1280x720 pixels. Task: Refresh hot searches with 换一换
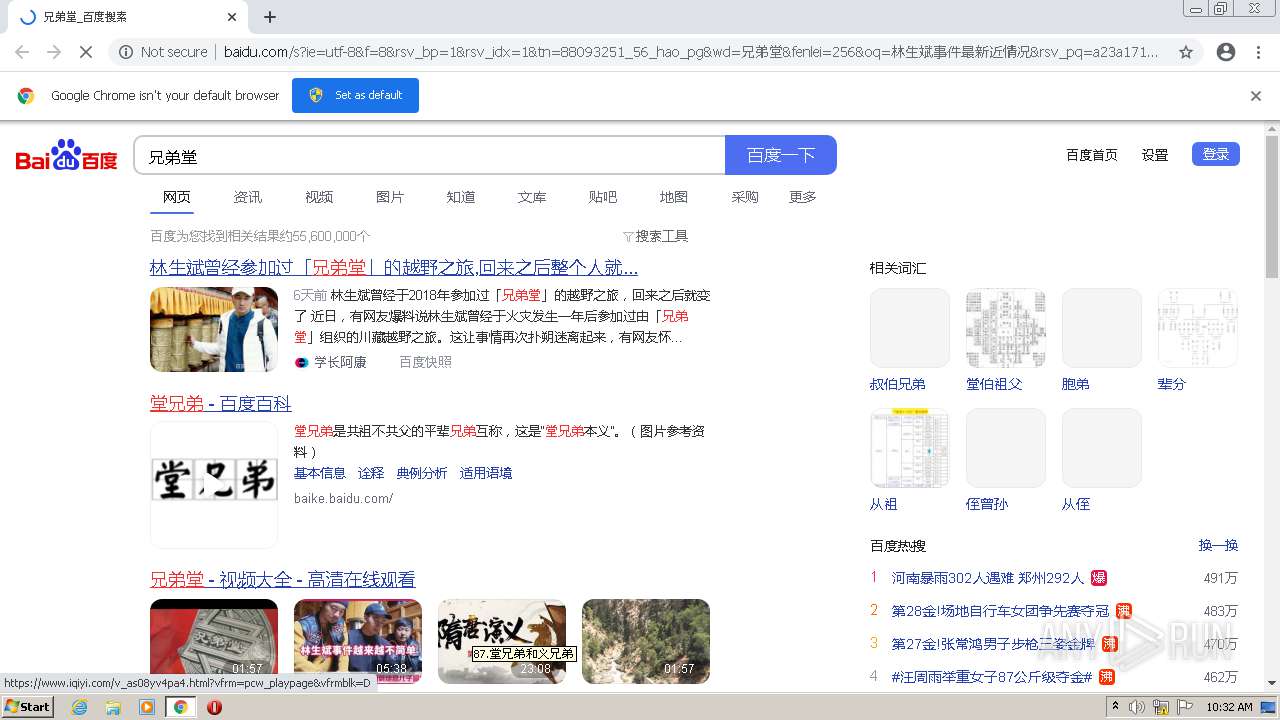pyautogui.click(x=1218, y=545)
